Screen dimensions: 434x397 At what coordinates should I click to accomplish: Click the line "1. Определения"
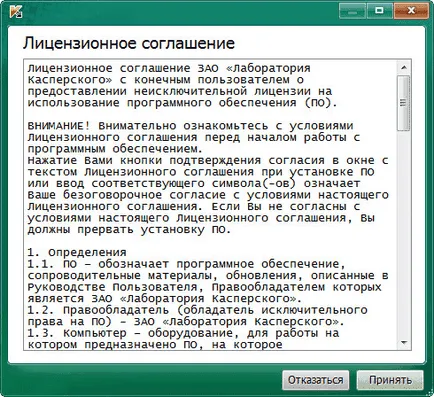pos(77,252)
